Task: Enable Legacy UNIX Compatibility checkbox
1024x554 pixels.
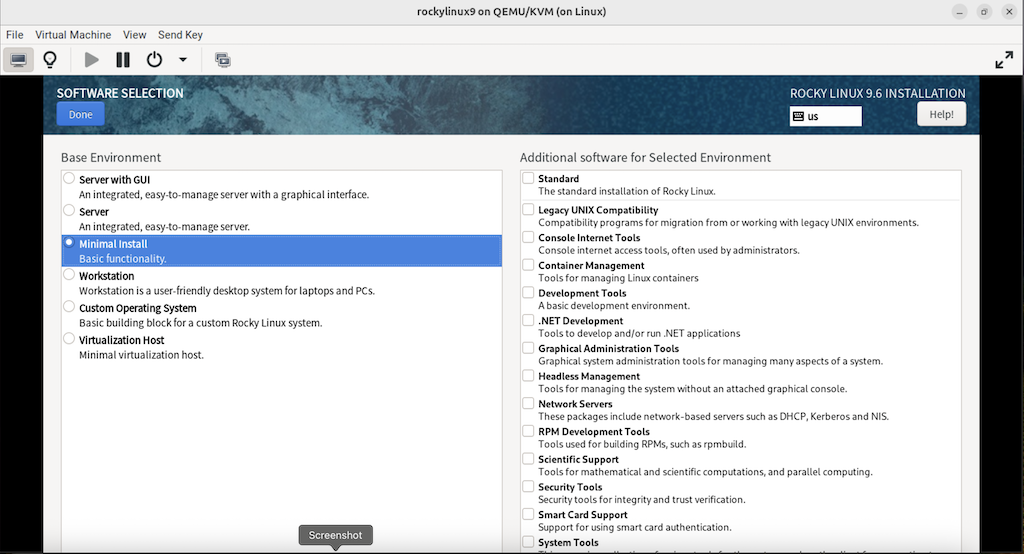Action: [528, 209]
